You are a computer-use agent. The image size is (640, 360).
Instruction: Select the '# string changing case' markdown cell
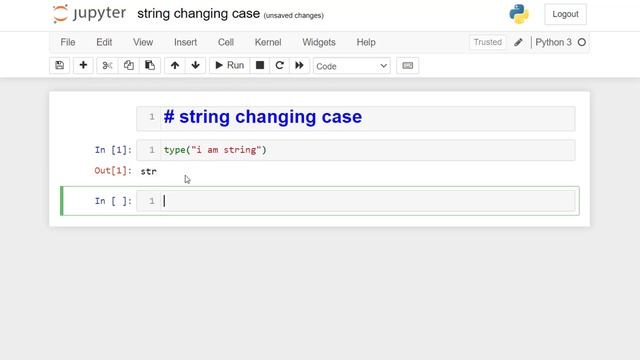(356, 118)
